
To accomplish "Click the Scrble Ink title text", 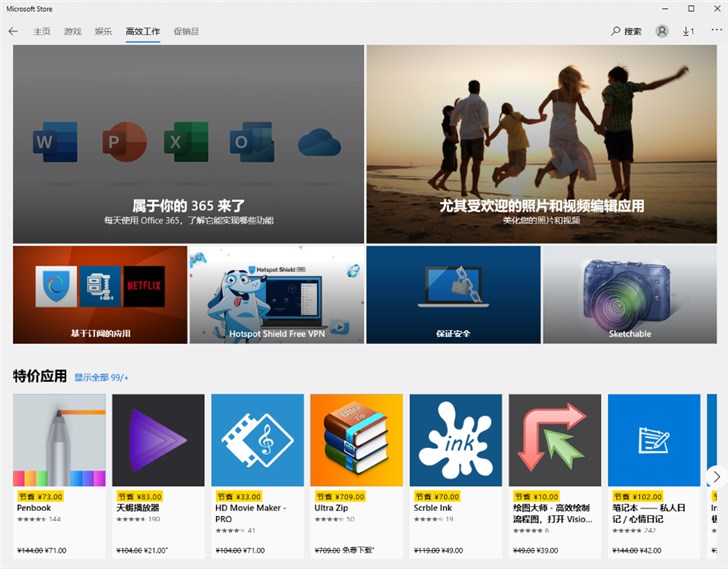I will click(x=433, y=508).
